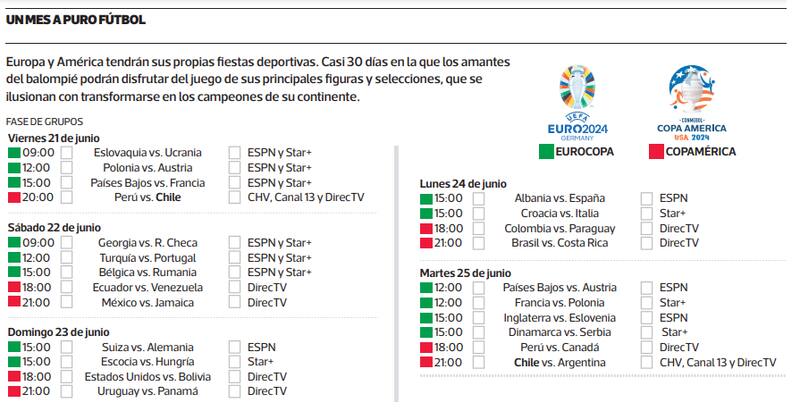Check the box before Polonia vs. Austria
The height and width of the screenshot is (411, 800).
click(x=67, y=168)
